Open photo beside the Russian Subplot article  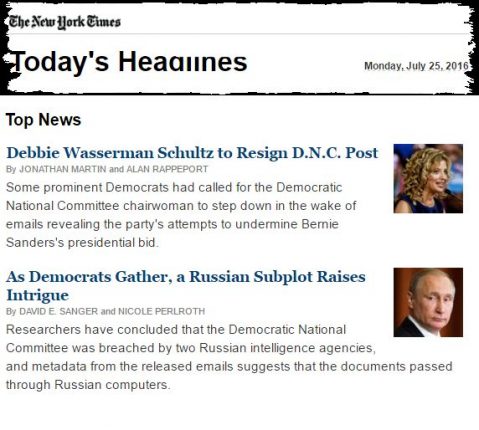tap(428, 302)
